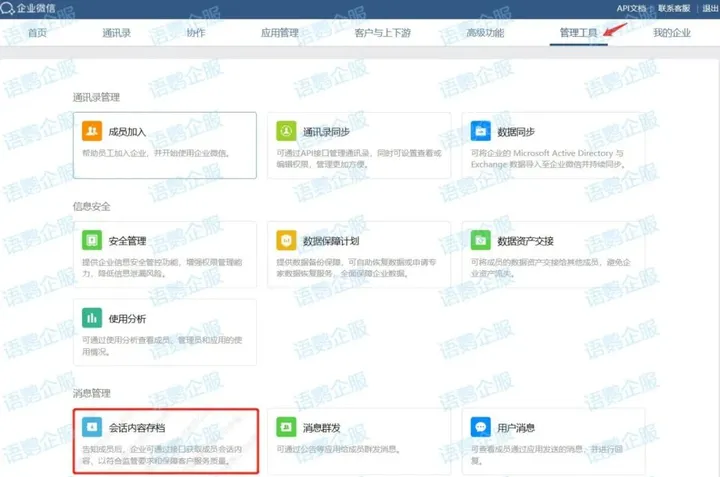720x477 pixels.
Task: Click the 通讯录同步 green icon
Action: coord(286,131)
